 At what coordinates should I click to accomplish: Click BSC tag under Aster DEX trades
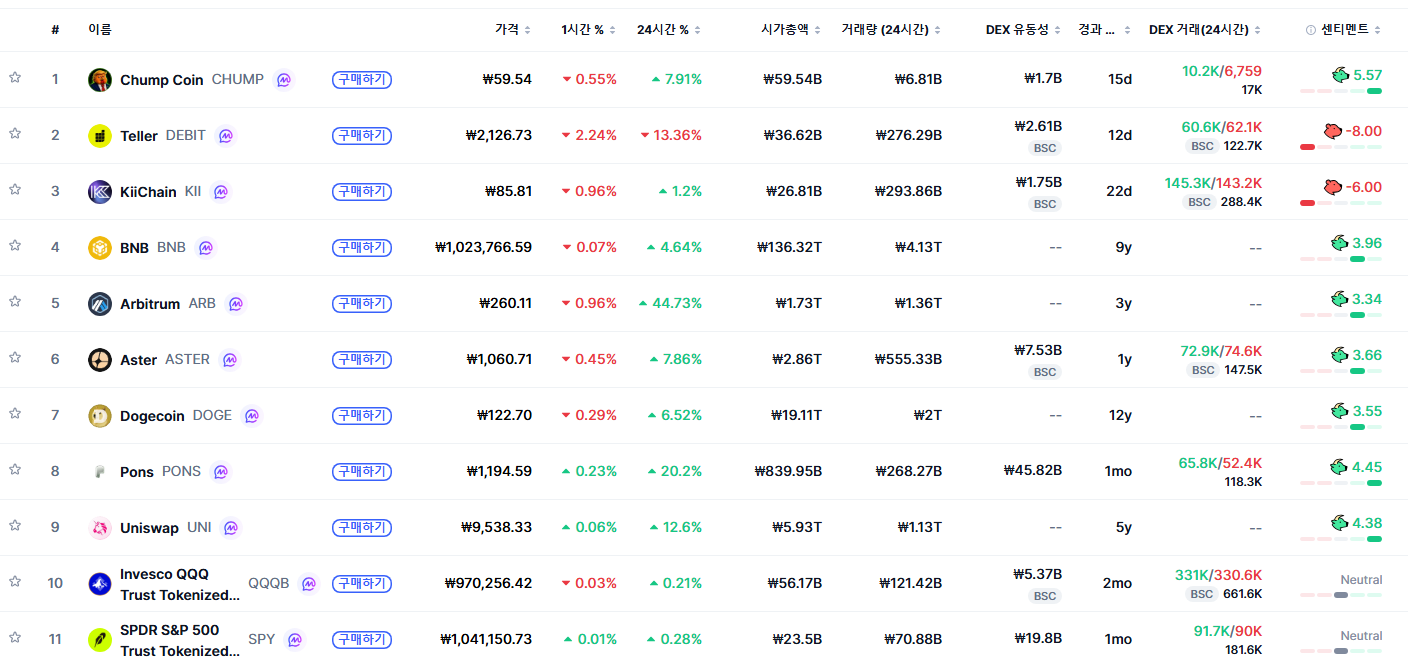click(x=1203, y=370)
